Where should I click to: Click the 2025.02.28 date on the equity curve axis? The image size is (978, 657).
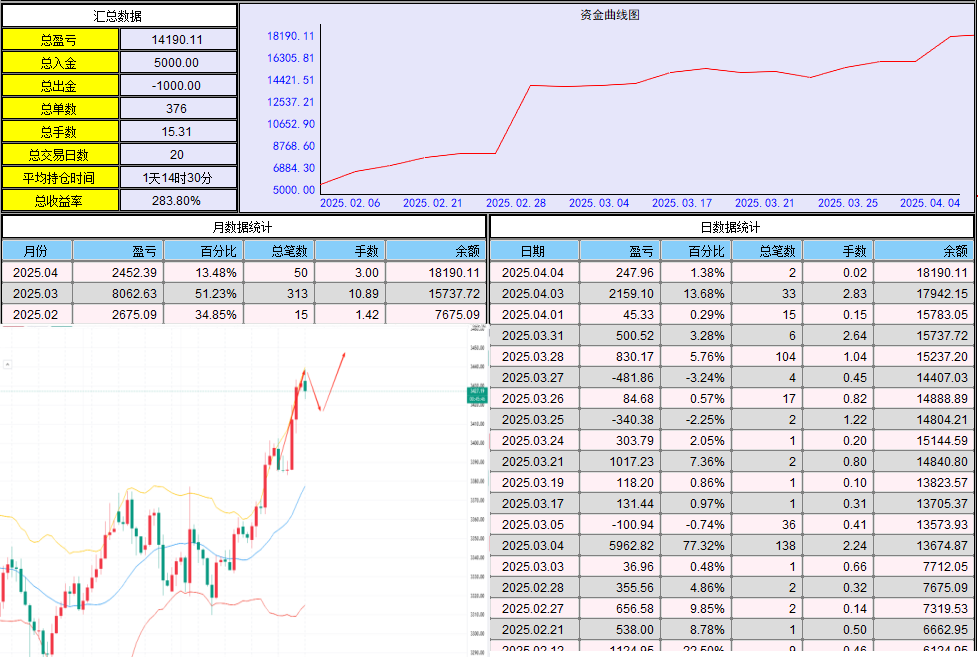point(516,203)
